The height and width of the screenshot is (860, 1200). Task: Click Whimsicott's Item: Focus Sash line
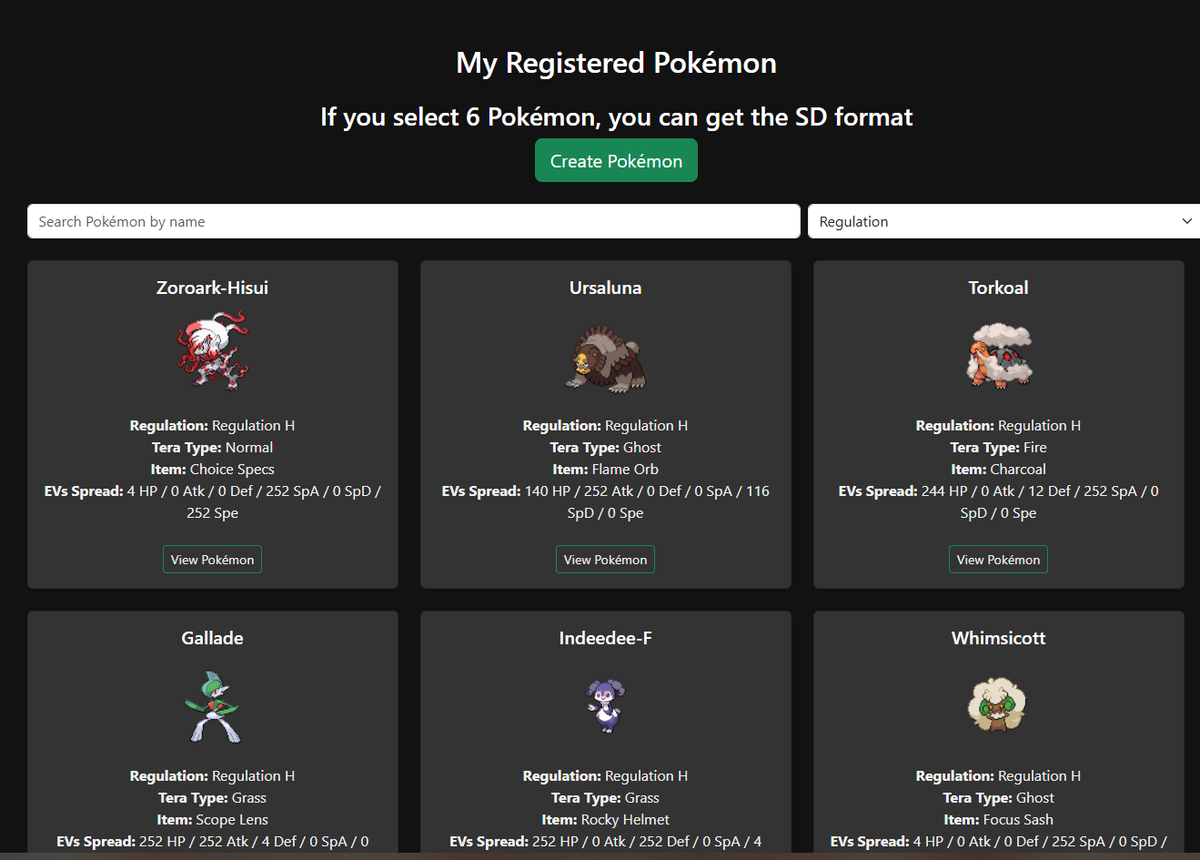click(x=998, y=820)
